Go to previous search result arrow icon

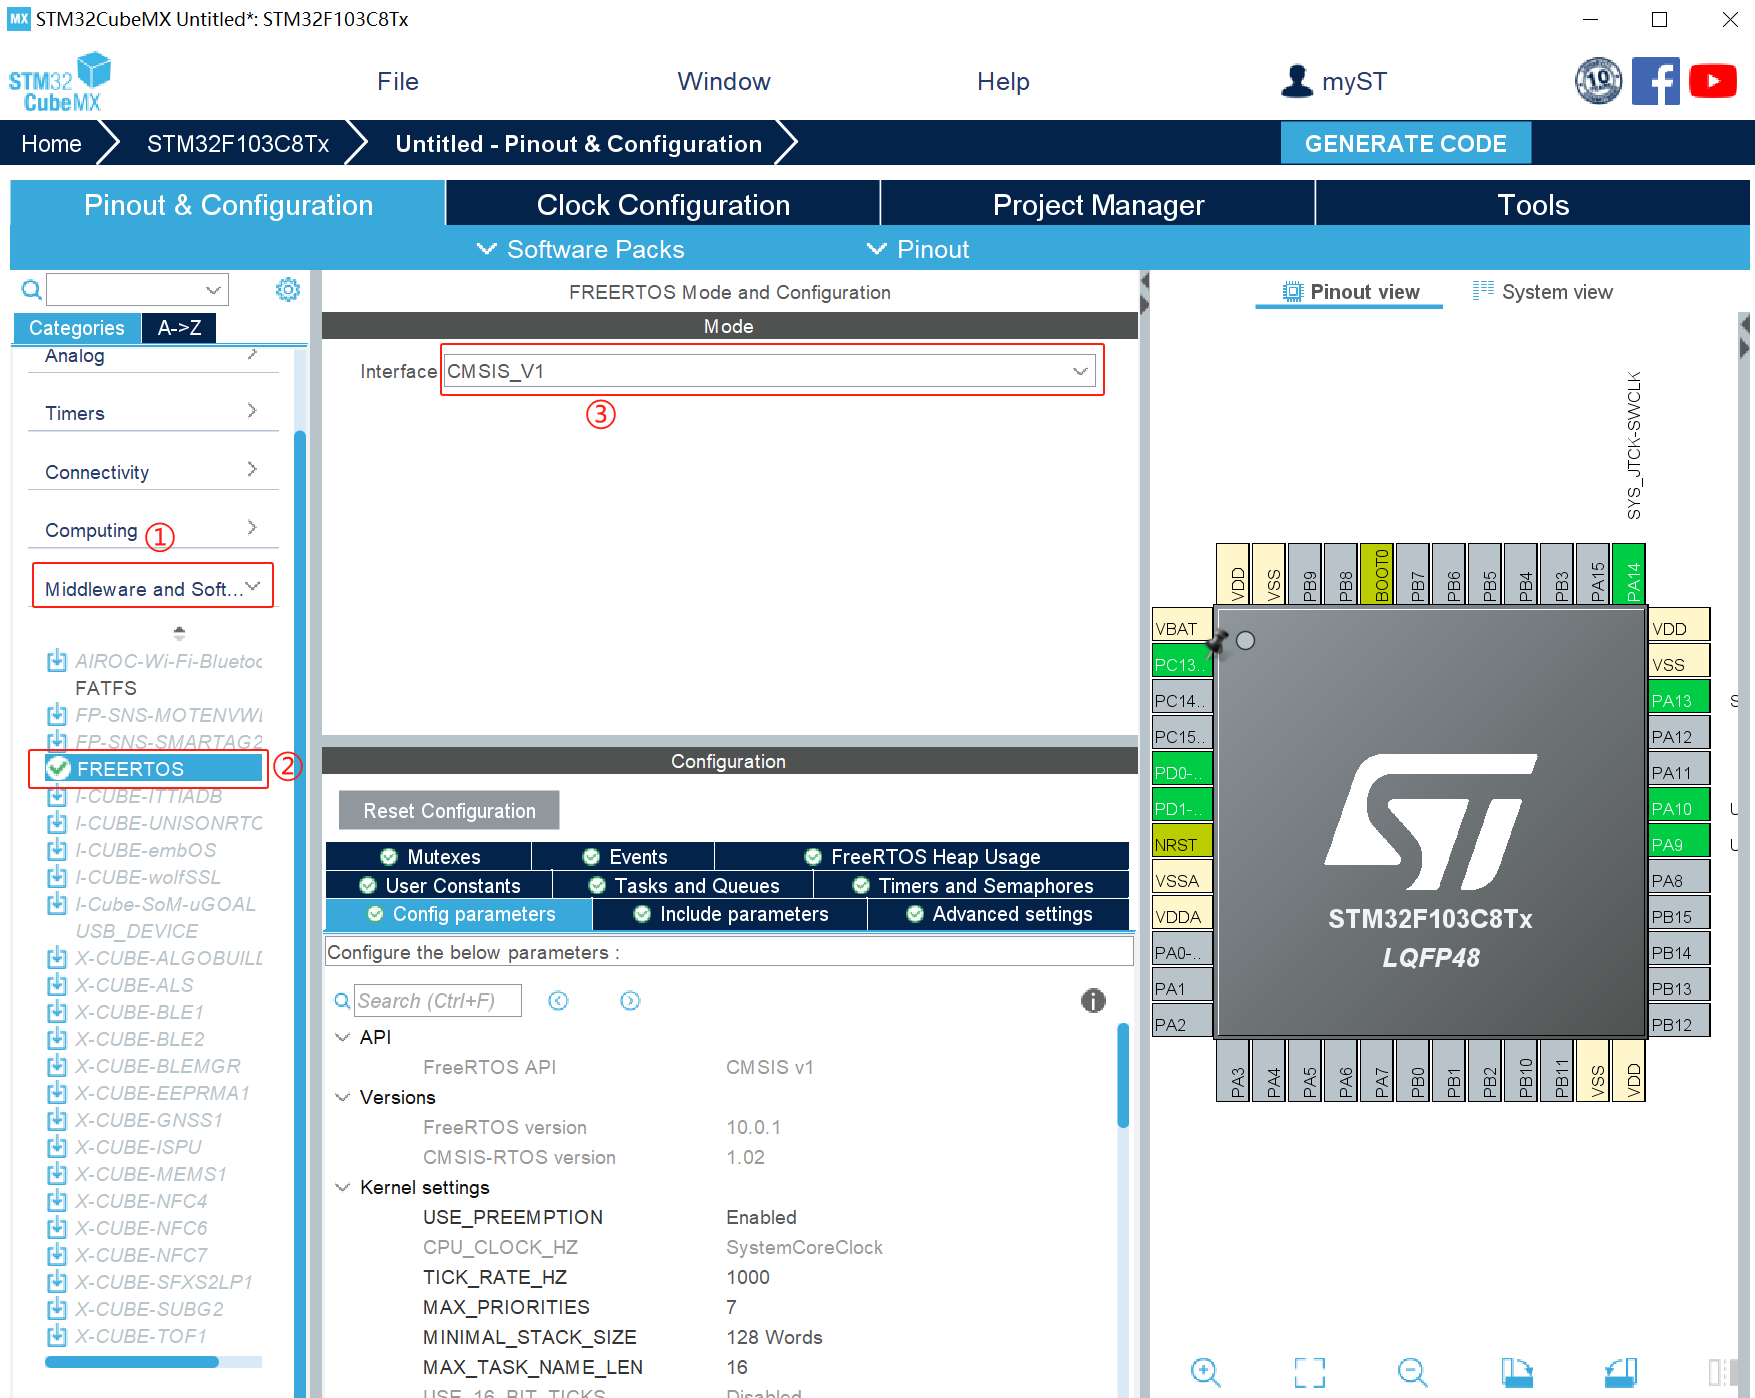(x=558, y=1001)
